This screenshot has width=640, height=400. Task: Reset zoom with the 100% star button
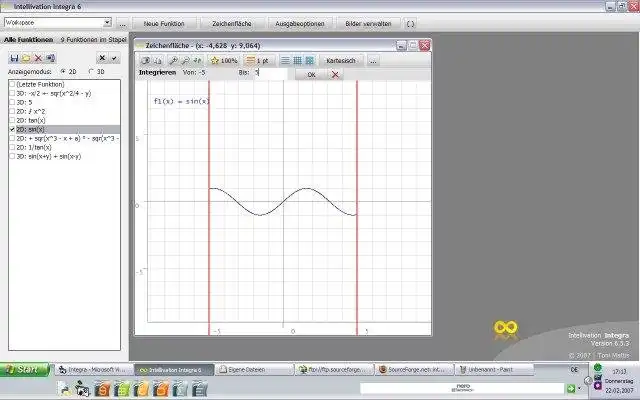pos(224,61)
